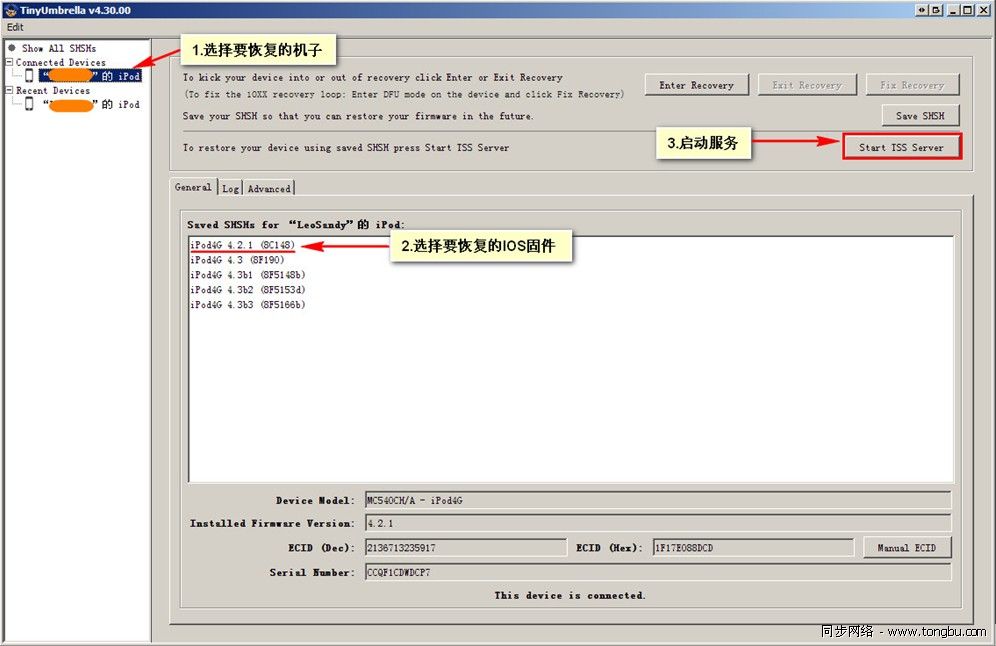Switch to the Advanced tab
This screenshot has height=646, width=996.
point(269,188)
